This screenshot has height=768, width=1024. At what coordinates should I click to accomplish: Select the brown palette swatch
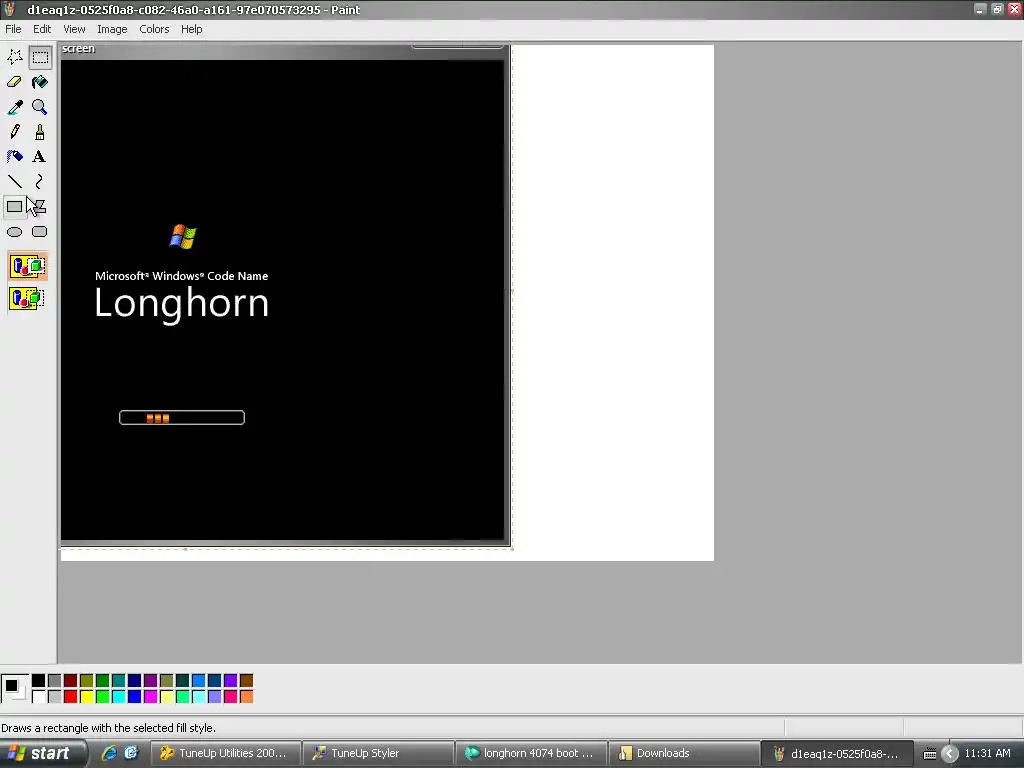click(x=246, y=680)
